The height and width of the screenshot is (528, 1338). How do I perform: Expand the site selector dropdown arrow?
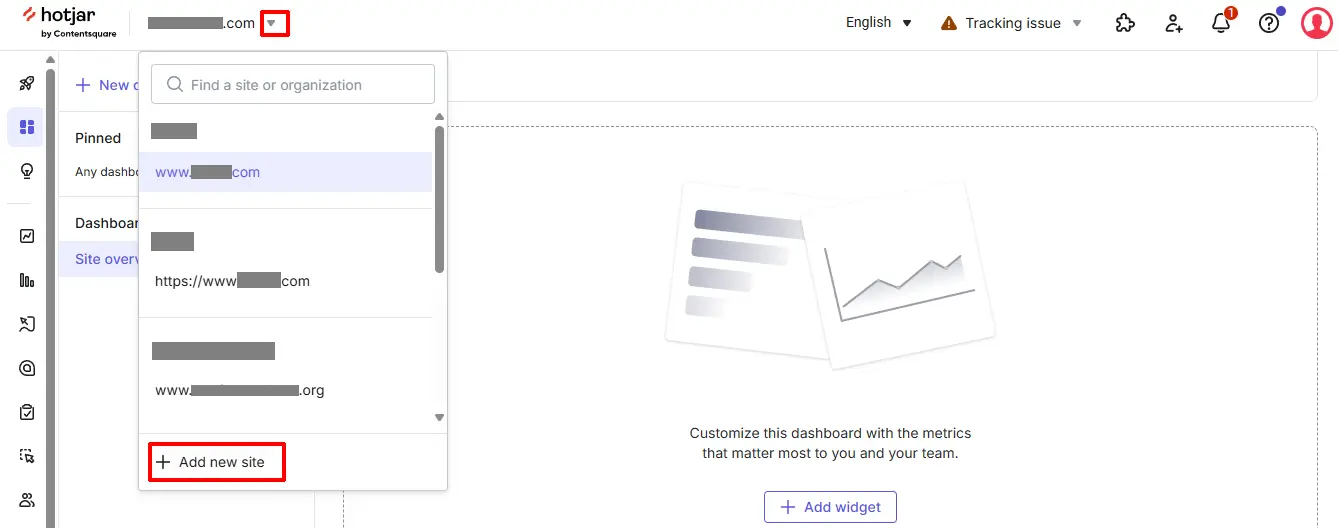click(x=272, y=22)
